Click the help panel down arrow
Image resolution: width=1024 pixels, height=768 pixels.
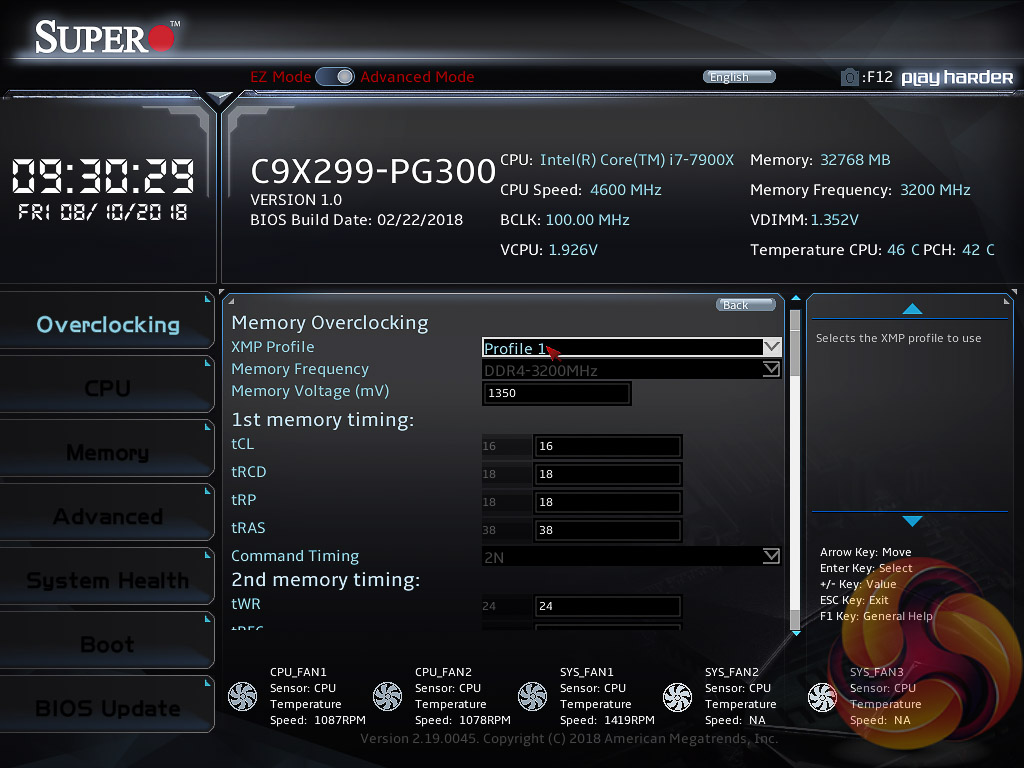pyautogui.click(x=912, y=520)
